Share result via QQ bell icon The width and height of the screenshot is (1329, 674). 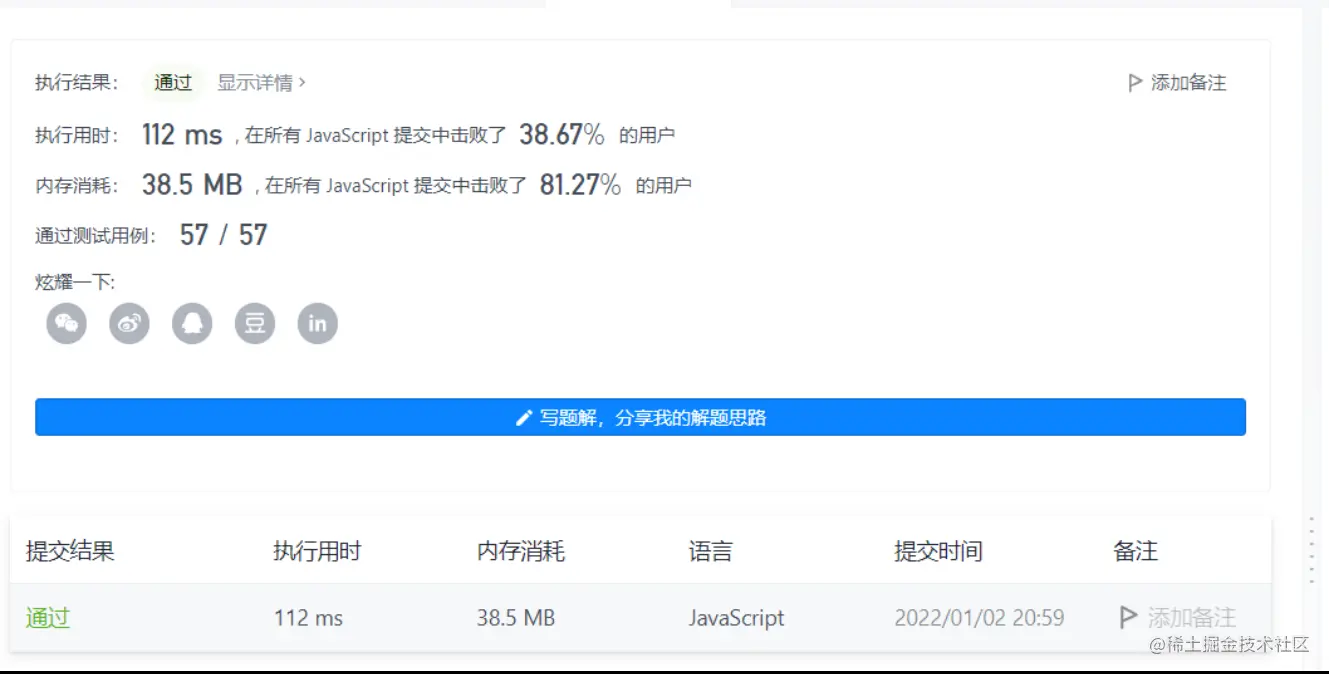coord(192,324)
